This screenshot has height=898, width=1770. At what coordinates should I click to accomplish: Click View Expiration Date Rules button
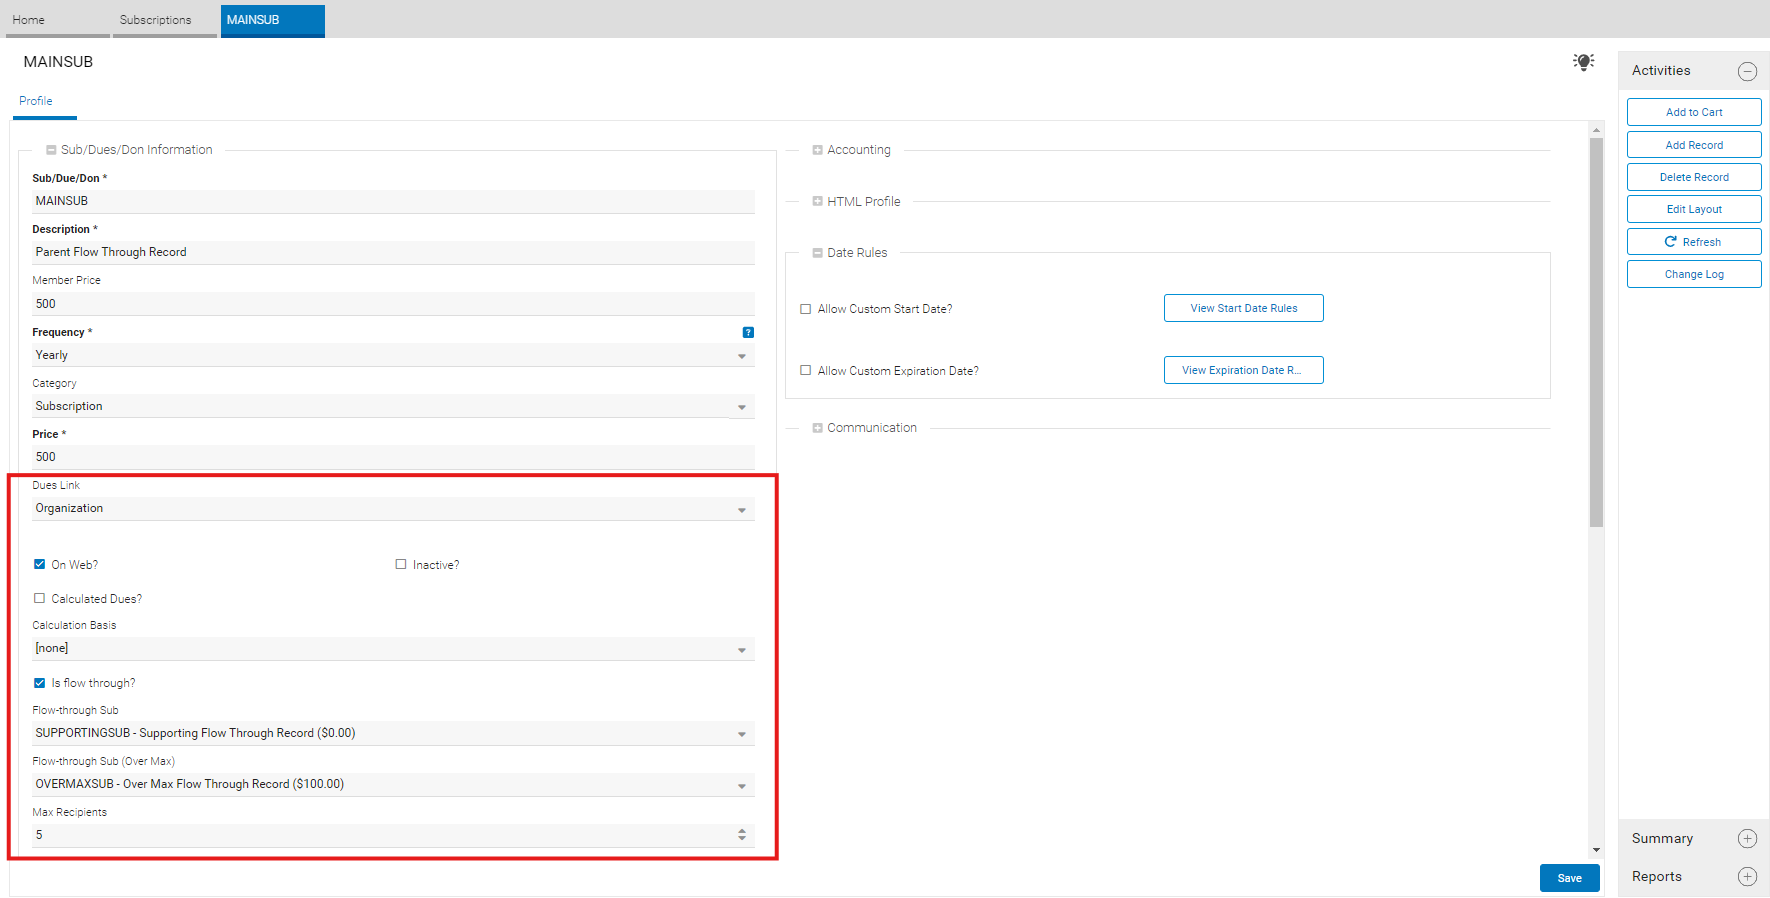click(1244, 370)
